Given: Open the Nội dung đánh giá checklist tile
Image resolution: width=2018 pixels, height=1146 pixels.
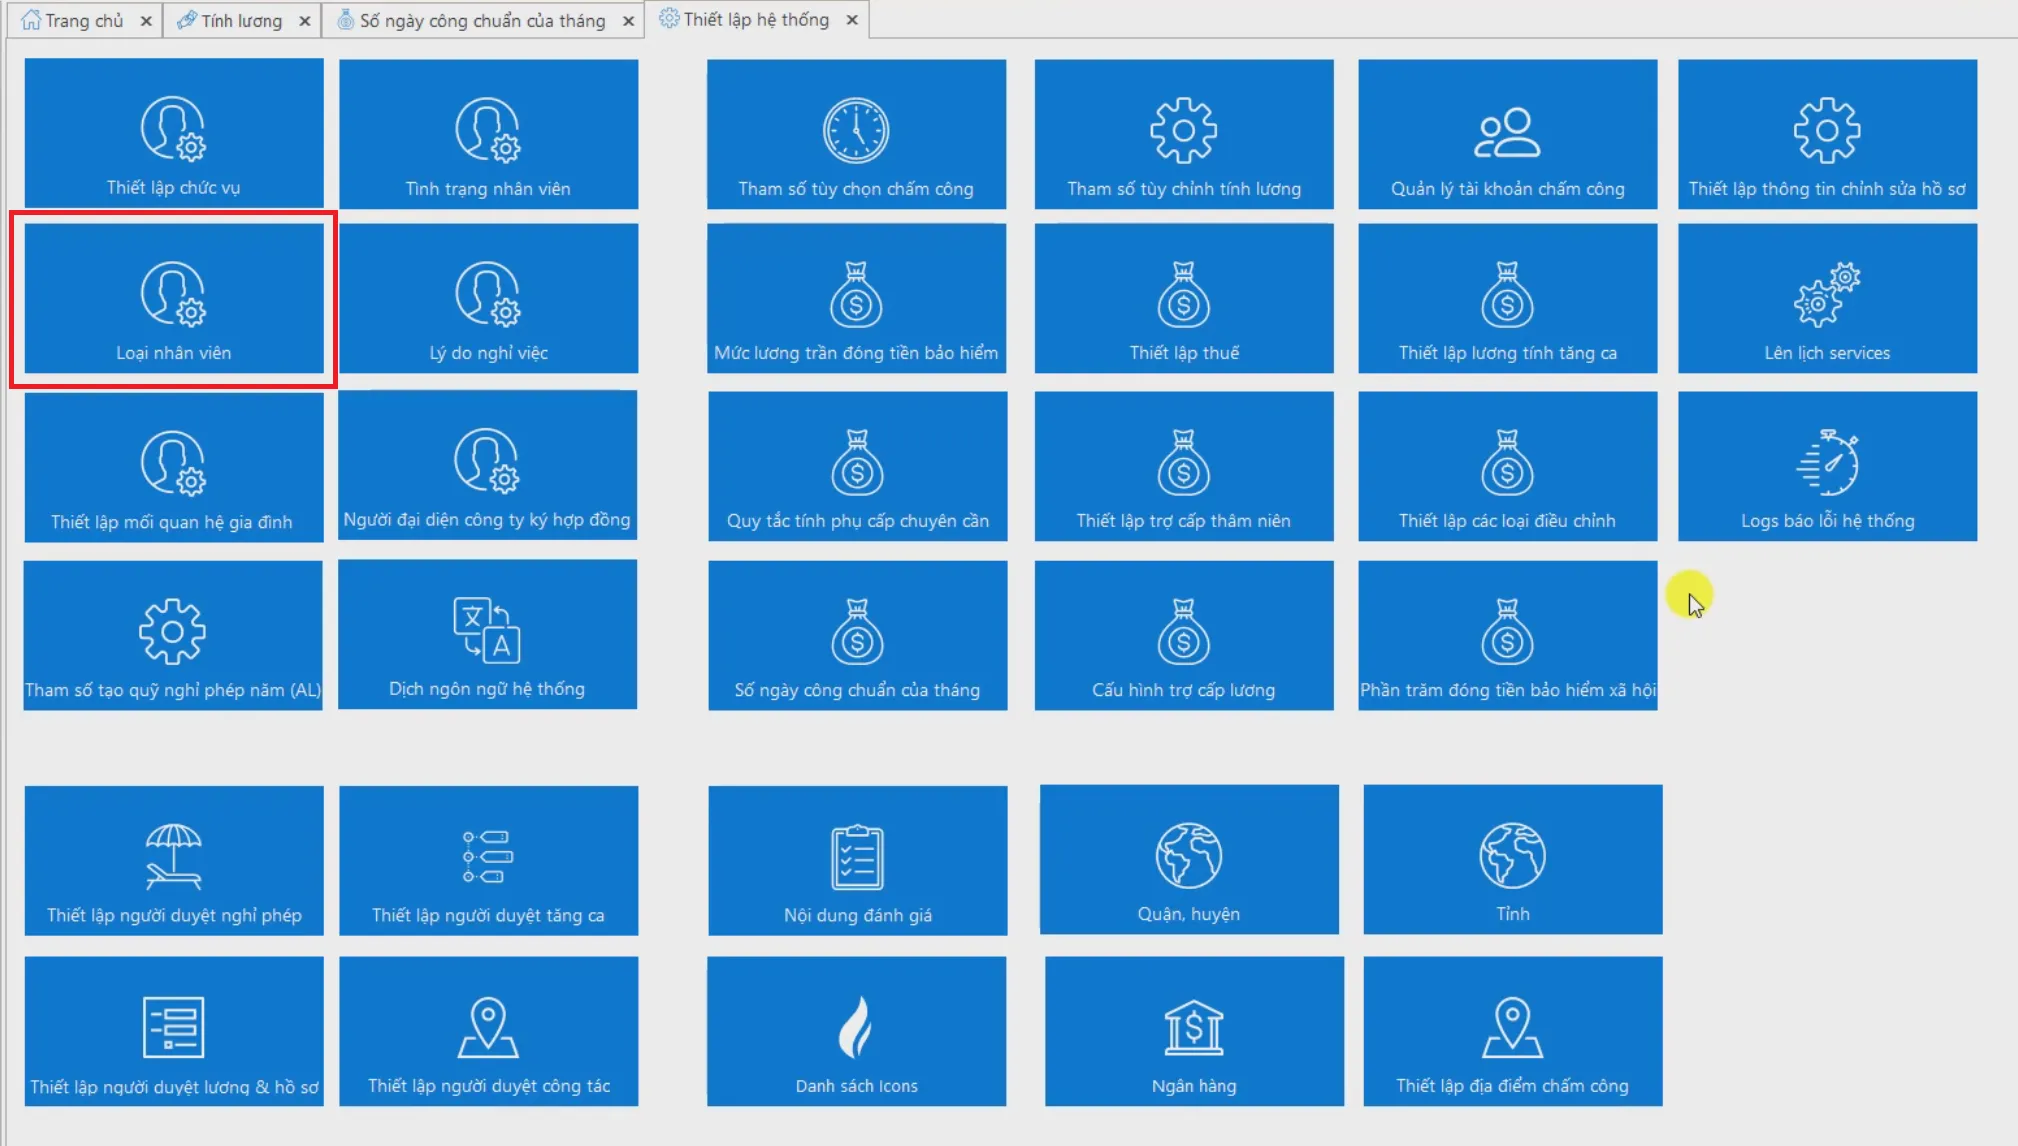Looking at the screenshot, I should (x=857, y=860).
